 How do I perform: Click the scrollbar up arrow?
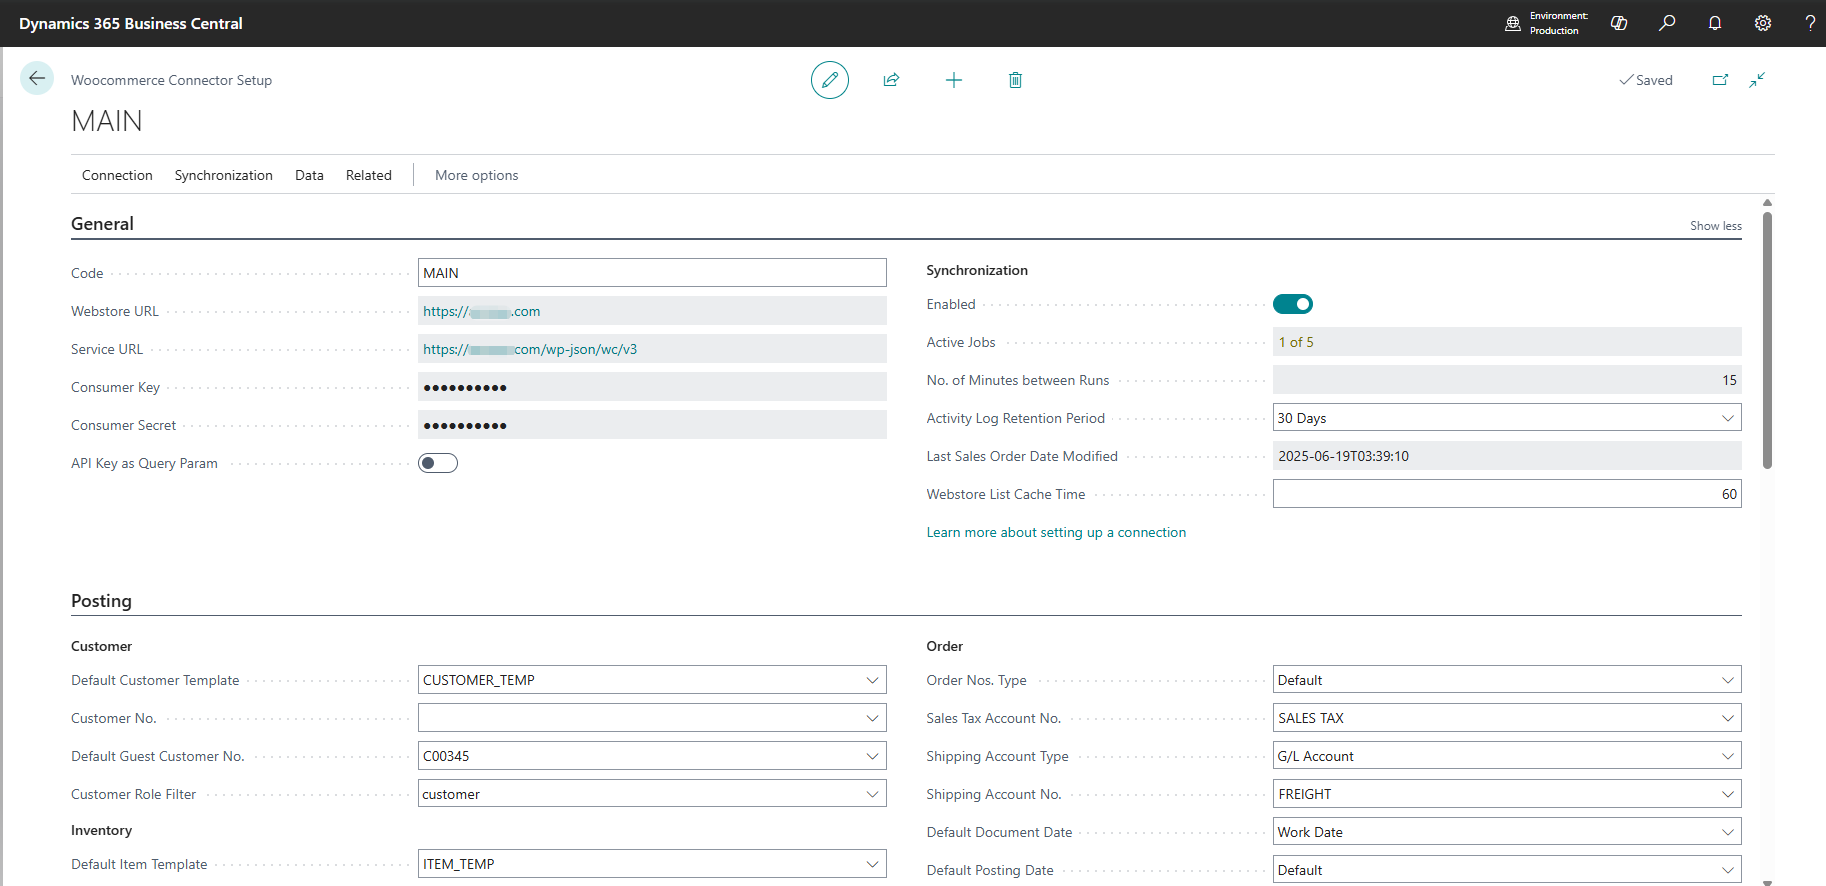(1767, 202)
